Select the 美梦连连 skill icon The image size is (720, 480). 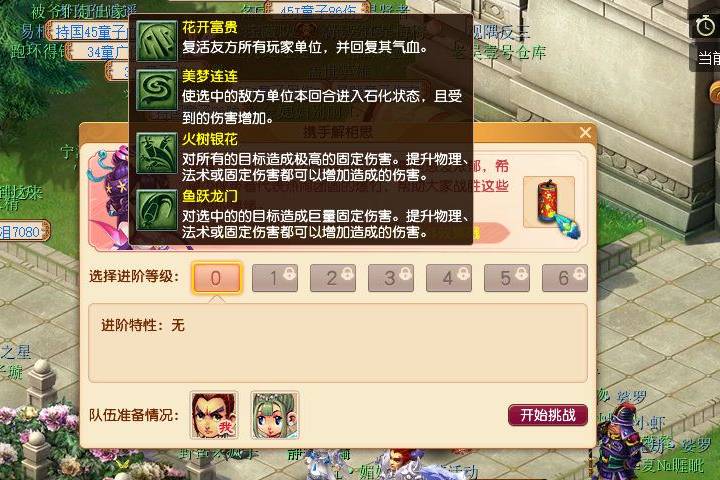pyautogui.click(x=157, y=90)
